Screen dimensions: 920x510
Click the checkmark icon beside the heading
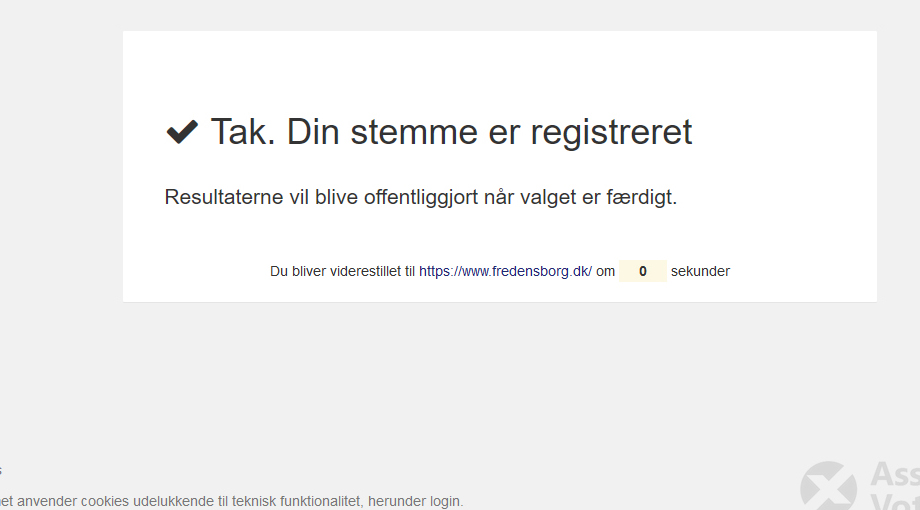tap(182, 132)
